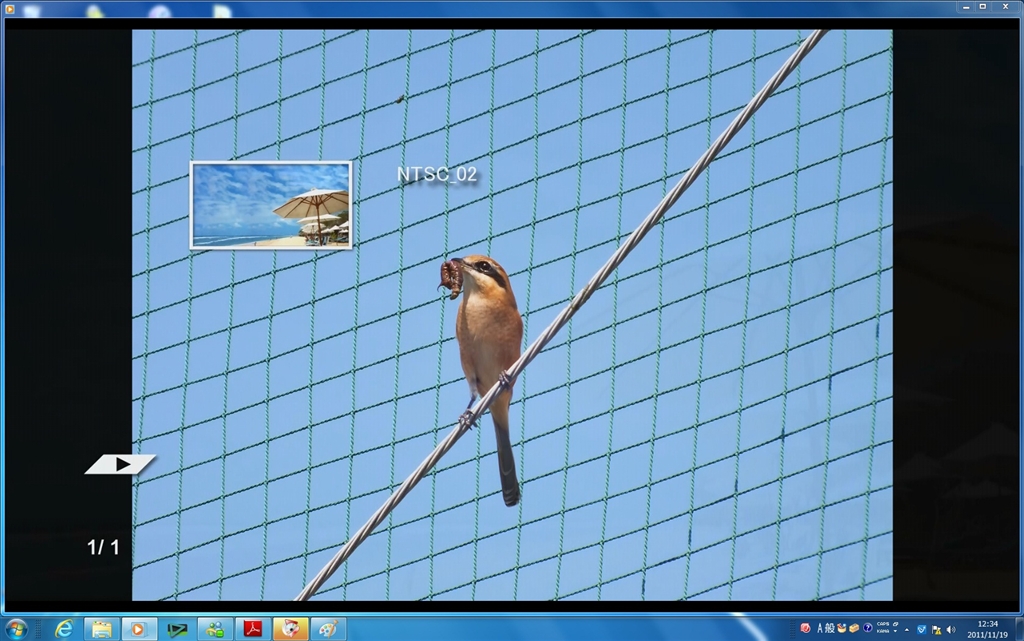Open Windows Live Messenger taskbar icon
This screenshot has width=1024, height=641.
[x=215, y=629]
